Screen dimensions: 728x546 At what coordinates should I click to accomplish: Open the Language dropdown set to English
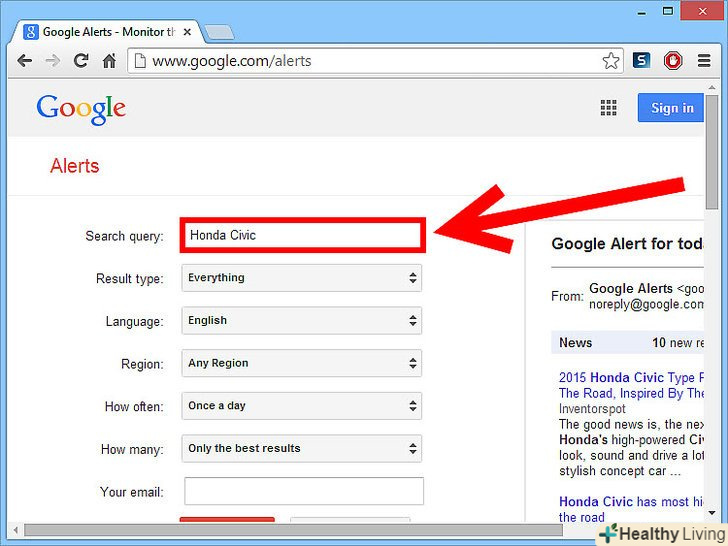(x=302, y=321)
